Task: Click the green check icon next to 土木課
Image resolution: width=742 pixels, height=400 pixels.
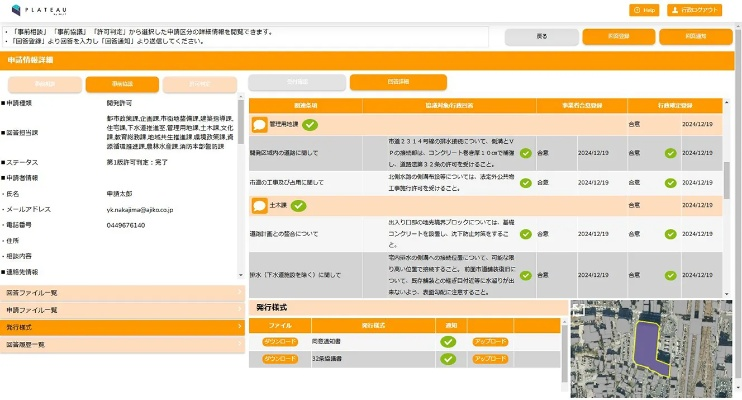Action: [x=298, y=205]
